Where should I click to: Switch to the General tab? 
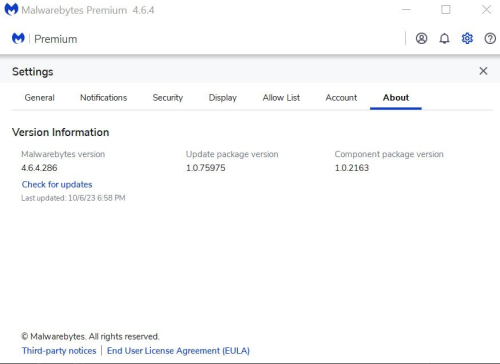39,98
